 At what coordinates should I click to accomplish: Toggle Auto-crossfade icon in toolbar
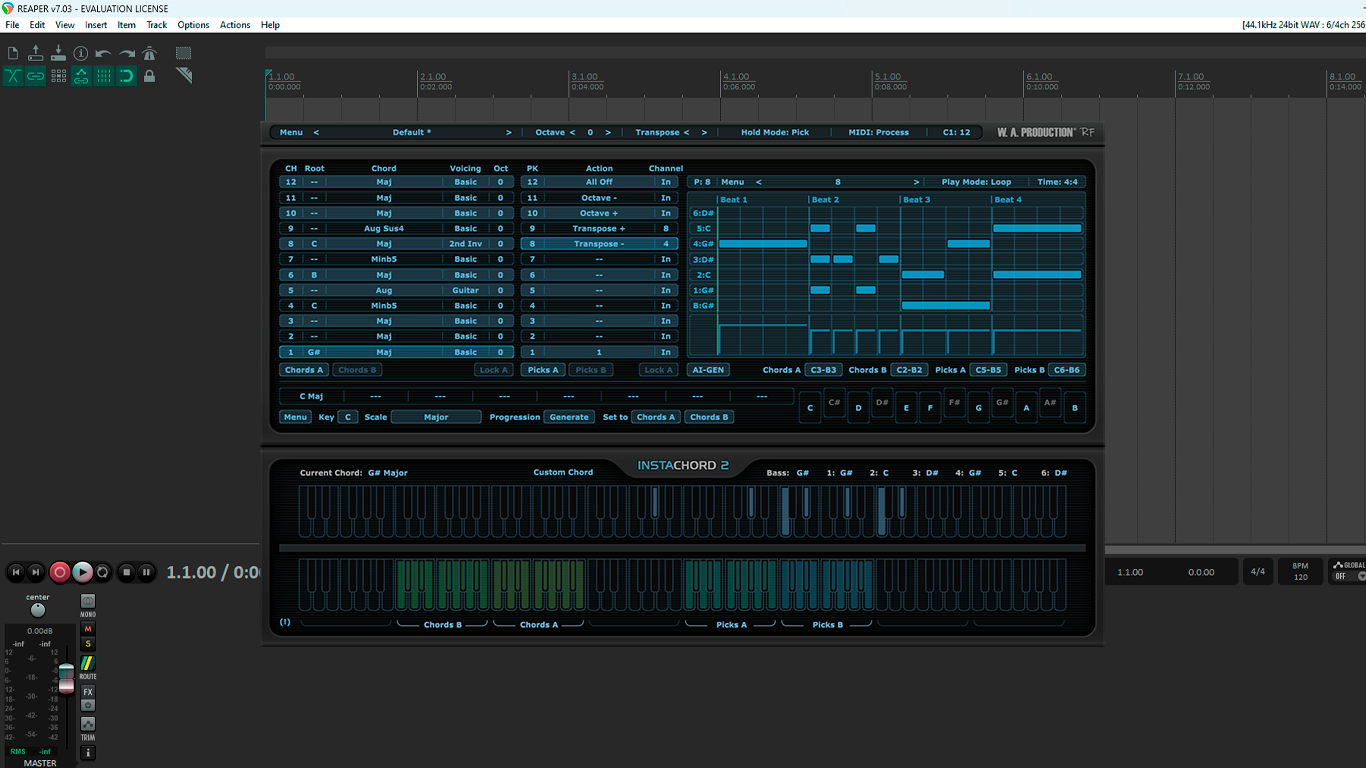[13, 76]
